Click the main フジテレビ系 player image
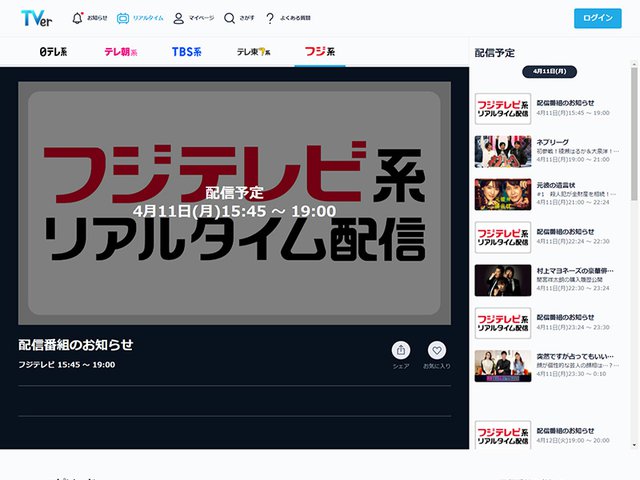Image resolution: width=640 pixels, height=480 pixels. [234, 196]
